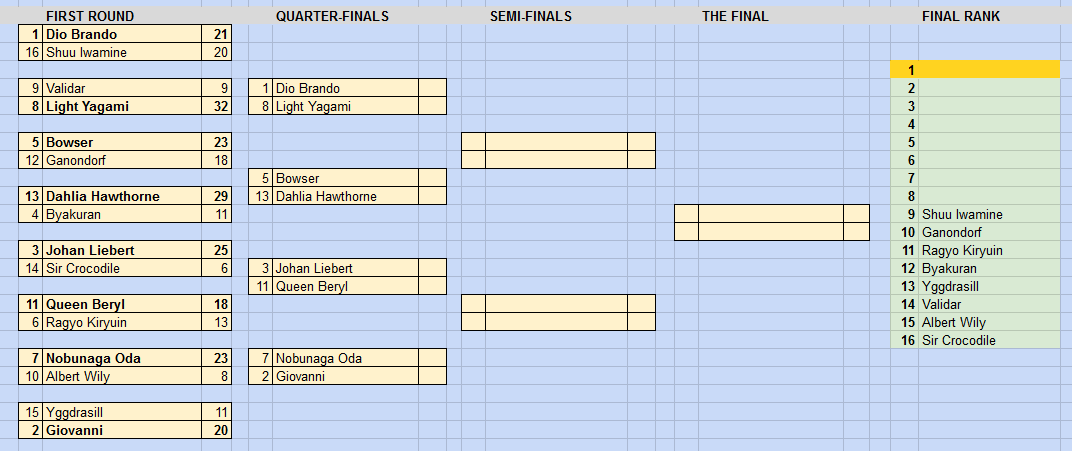Select the bottom semi-final lower name cell
Screen dimensions: 1072x451
click(557, 321)
